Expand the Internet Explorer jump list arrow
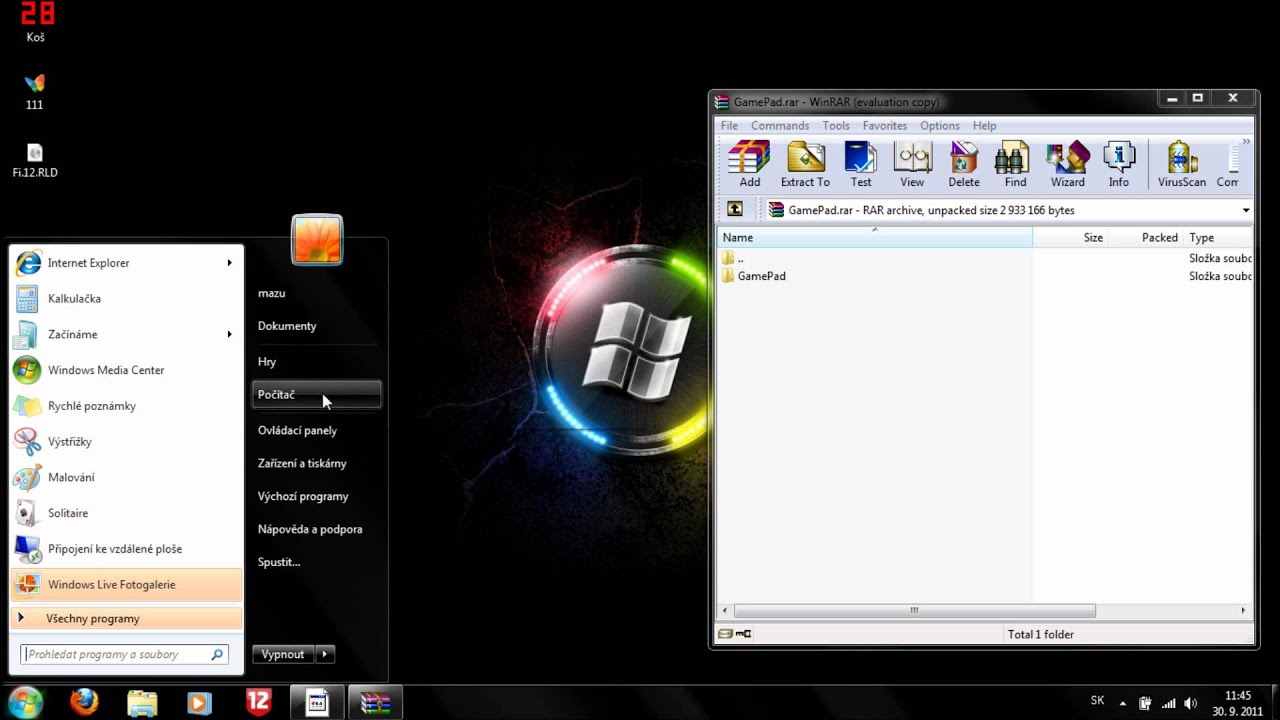The height and width of the screenshot is (720, 1280). (229, 263)
